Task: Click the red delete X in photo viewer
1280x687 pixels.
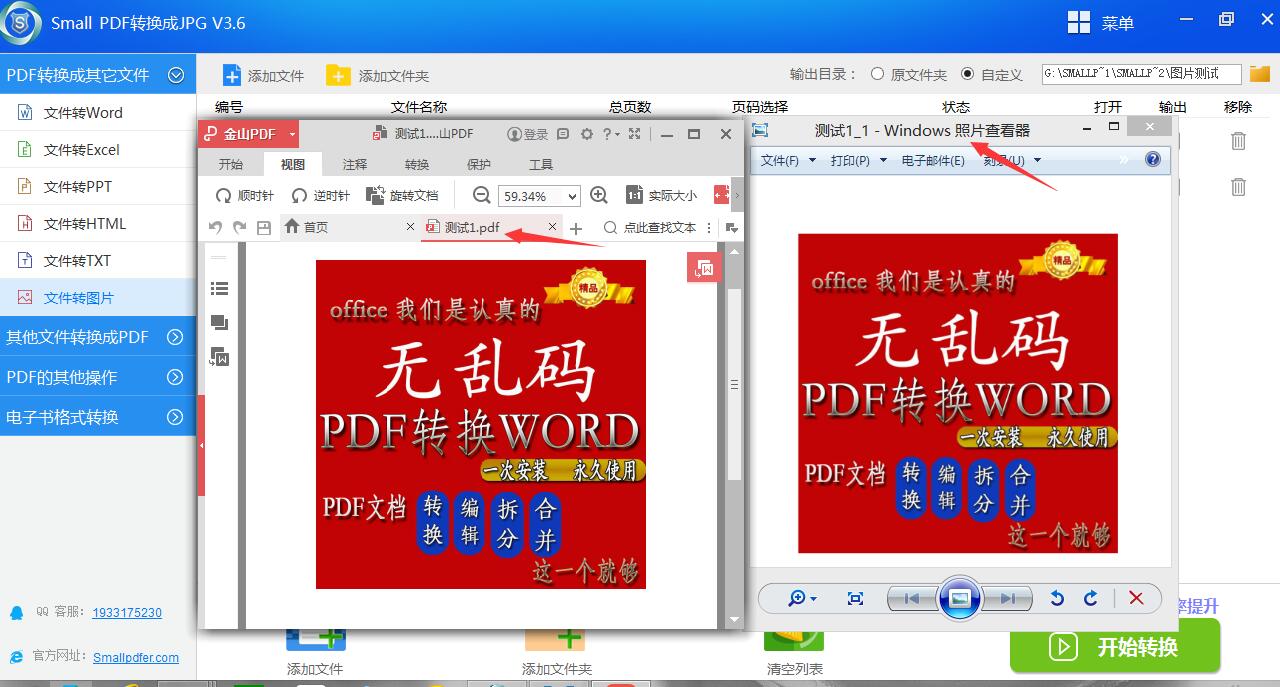Action: pos(1136,598)
